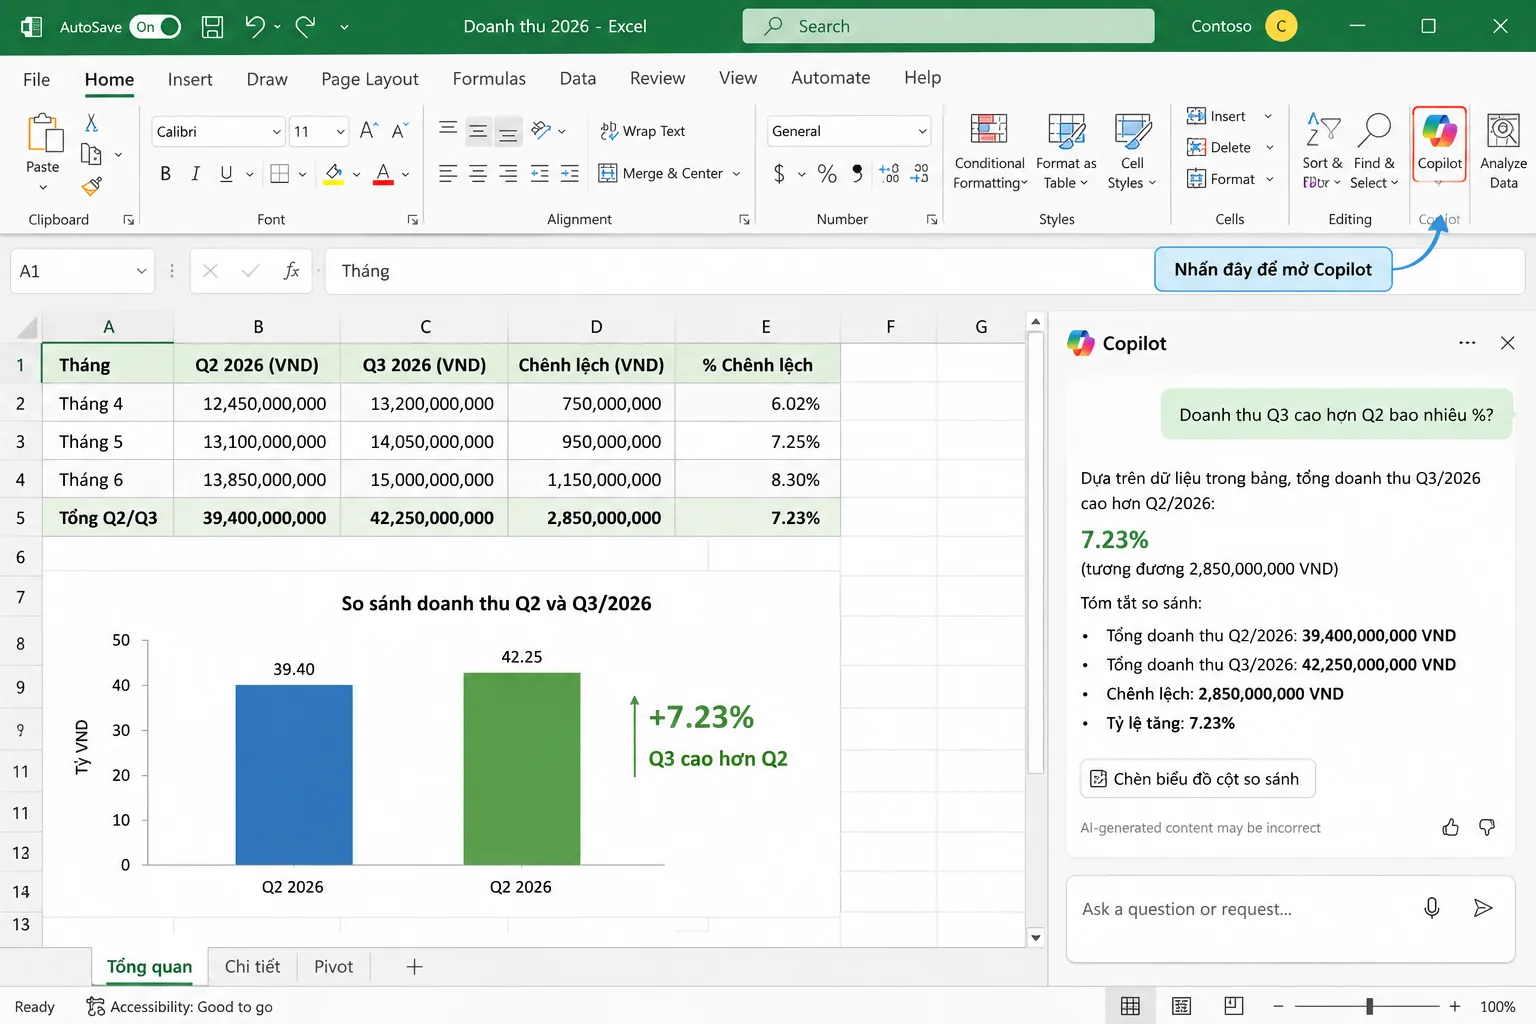Open the Pivot sheet tab

tap(333, 966)
